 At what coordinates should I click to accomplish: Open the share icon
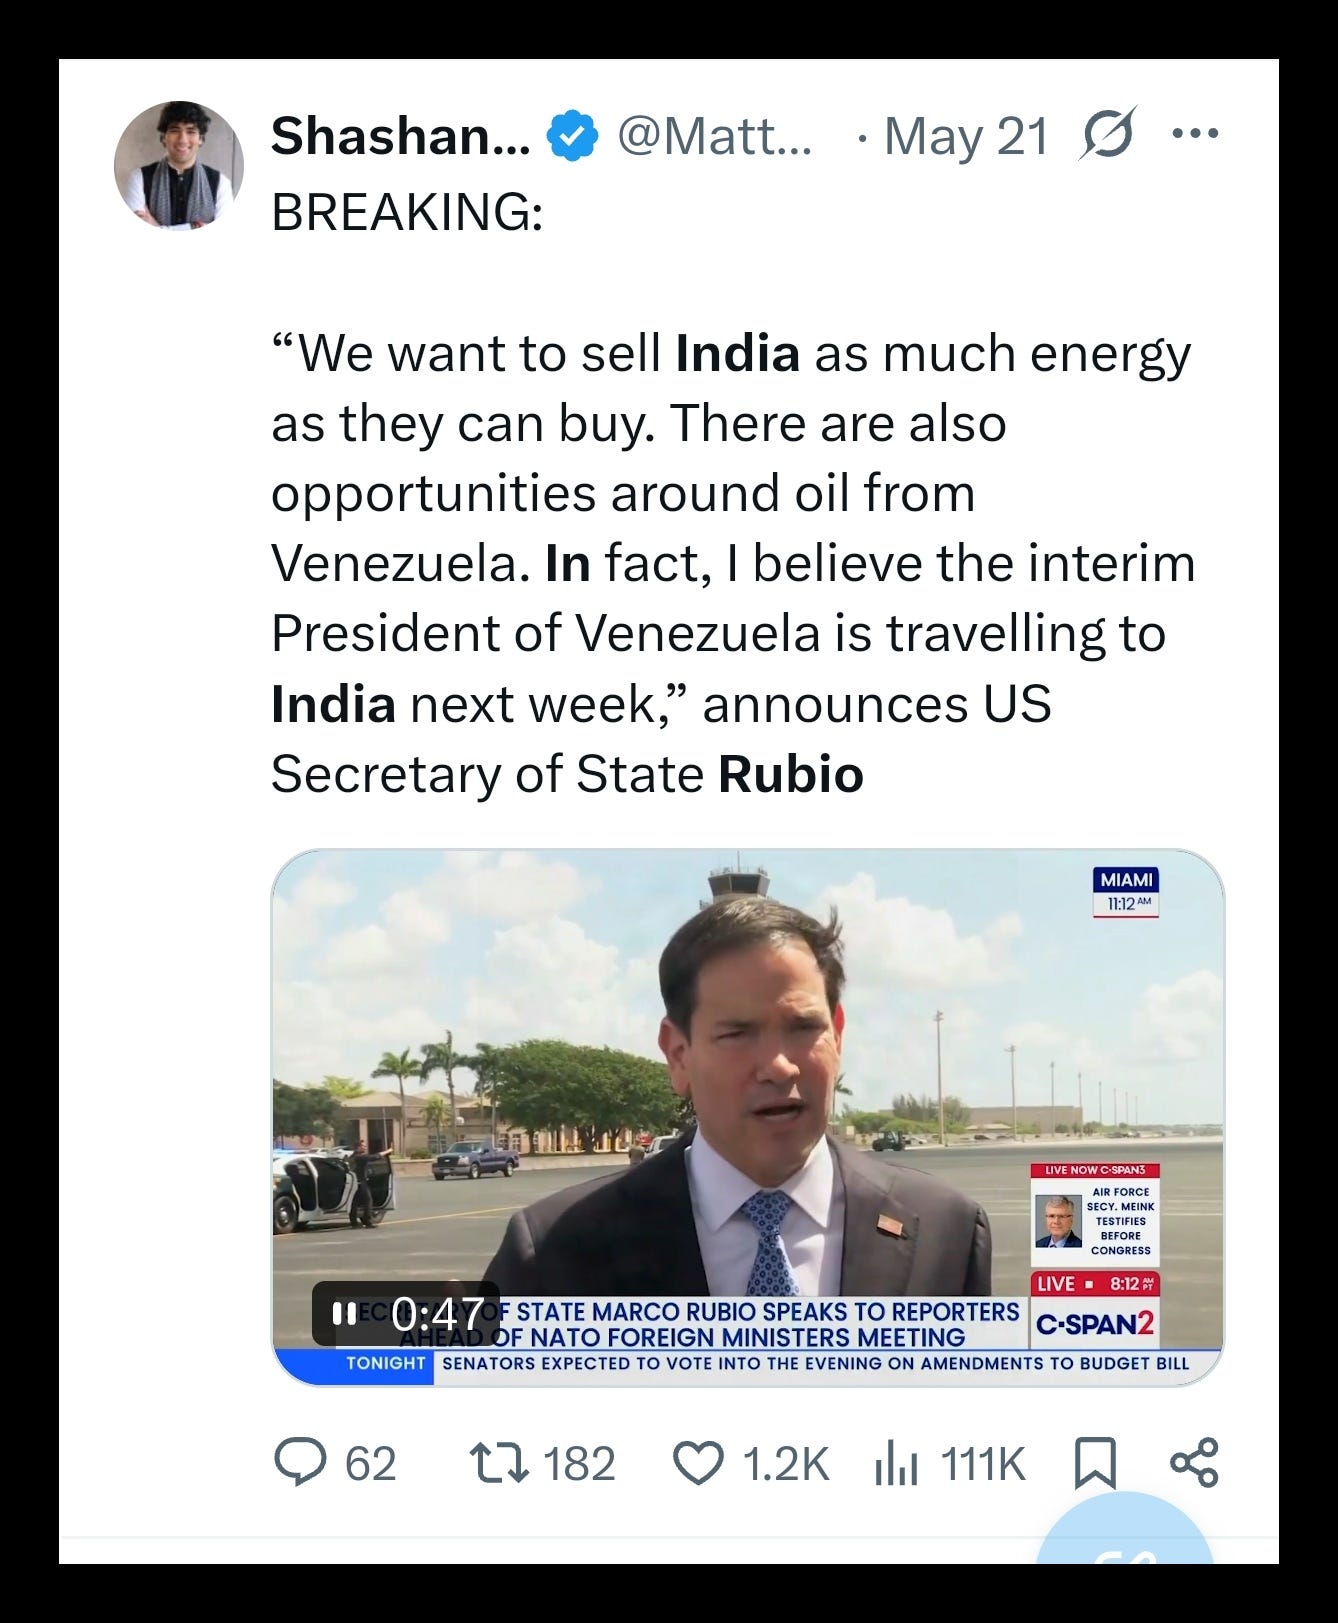coord(1194,1462)
